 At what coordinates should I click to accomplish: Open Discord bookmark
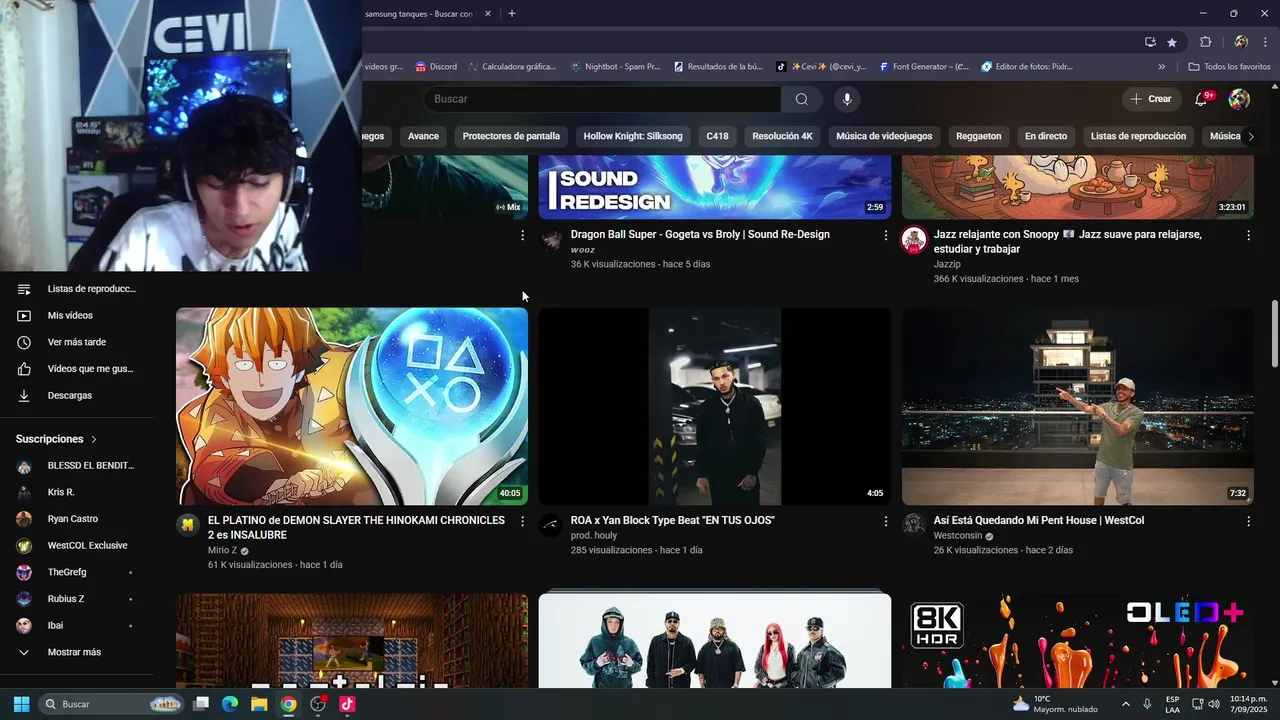(436, 67)
